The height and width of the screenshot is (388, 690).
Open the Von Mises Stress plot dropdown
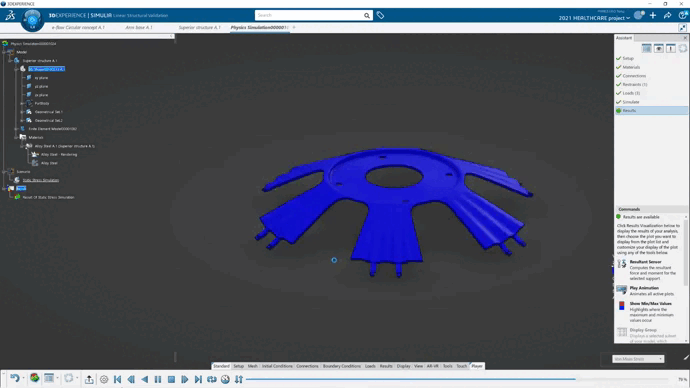pyautogui.click(x=638, y=359)
